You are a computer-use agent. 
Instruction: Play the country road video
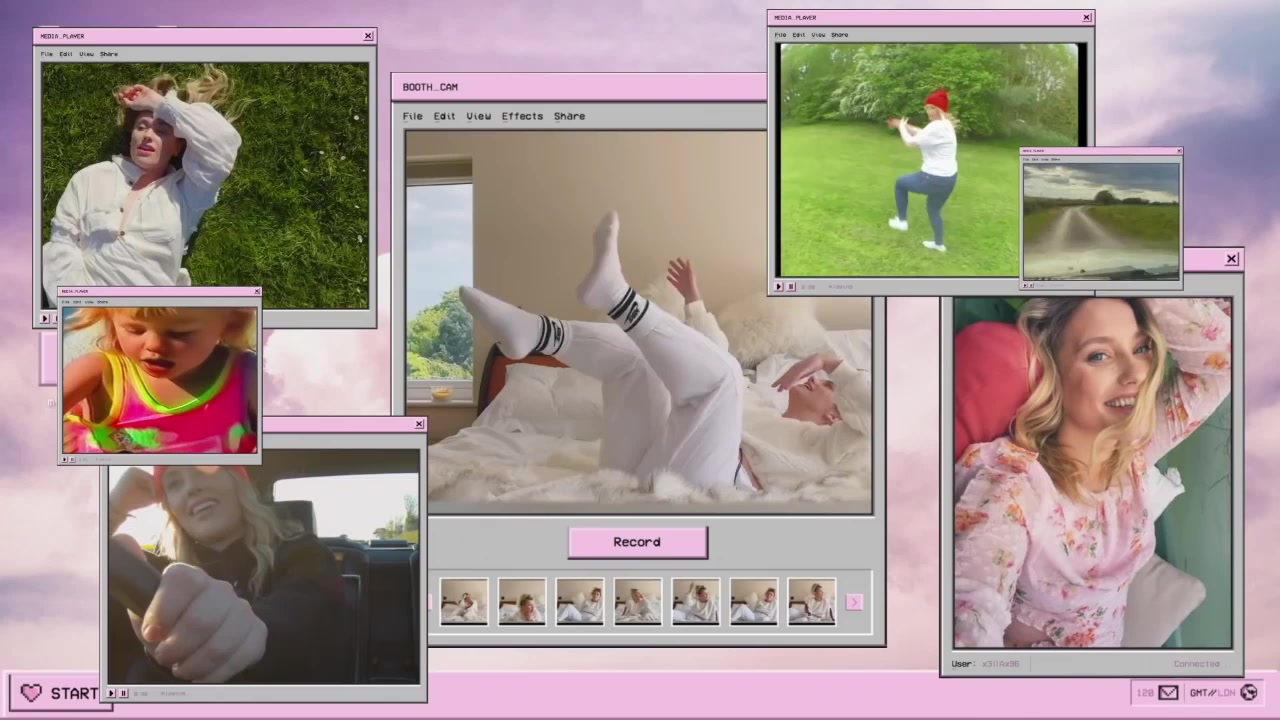tap(1025, 285)
